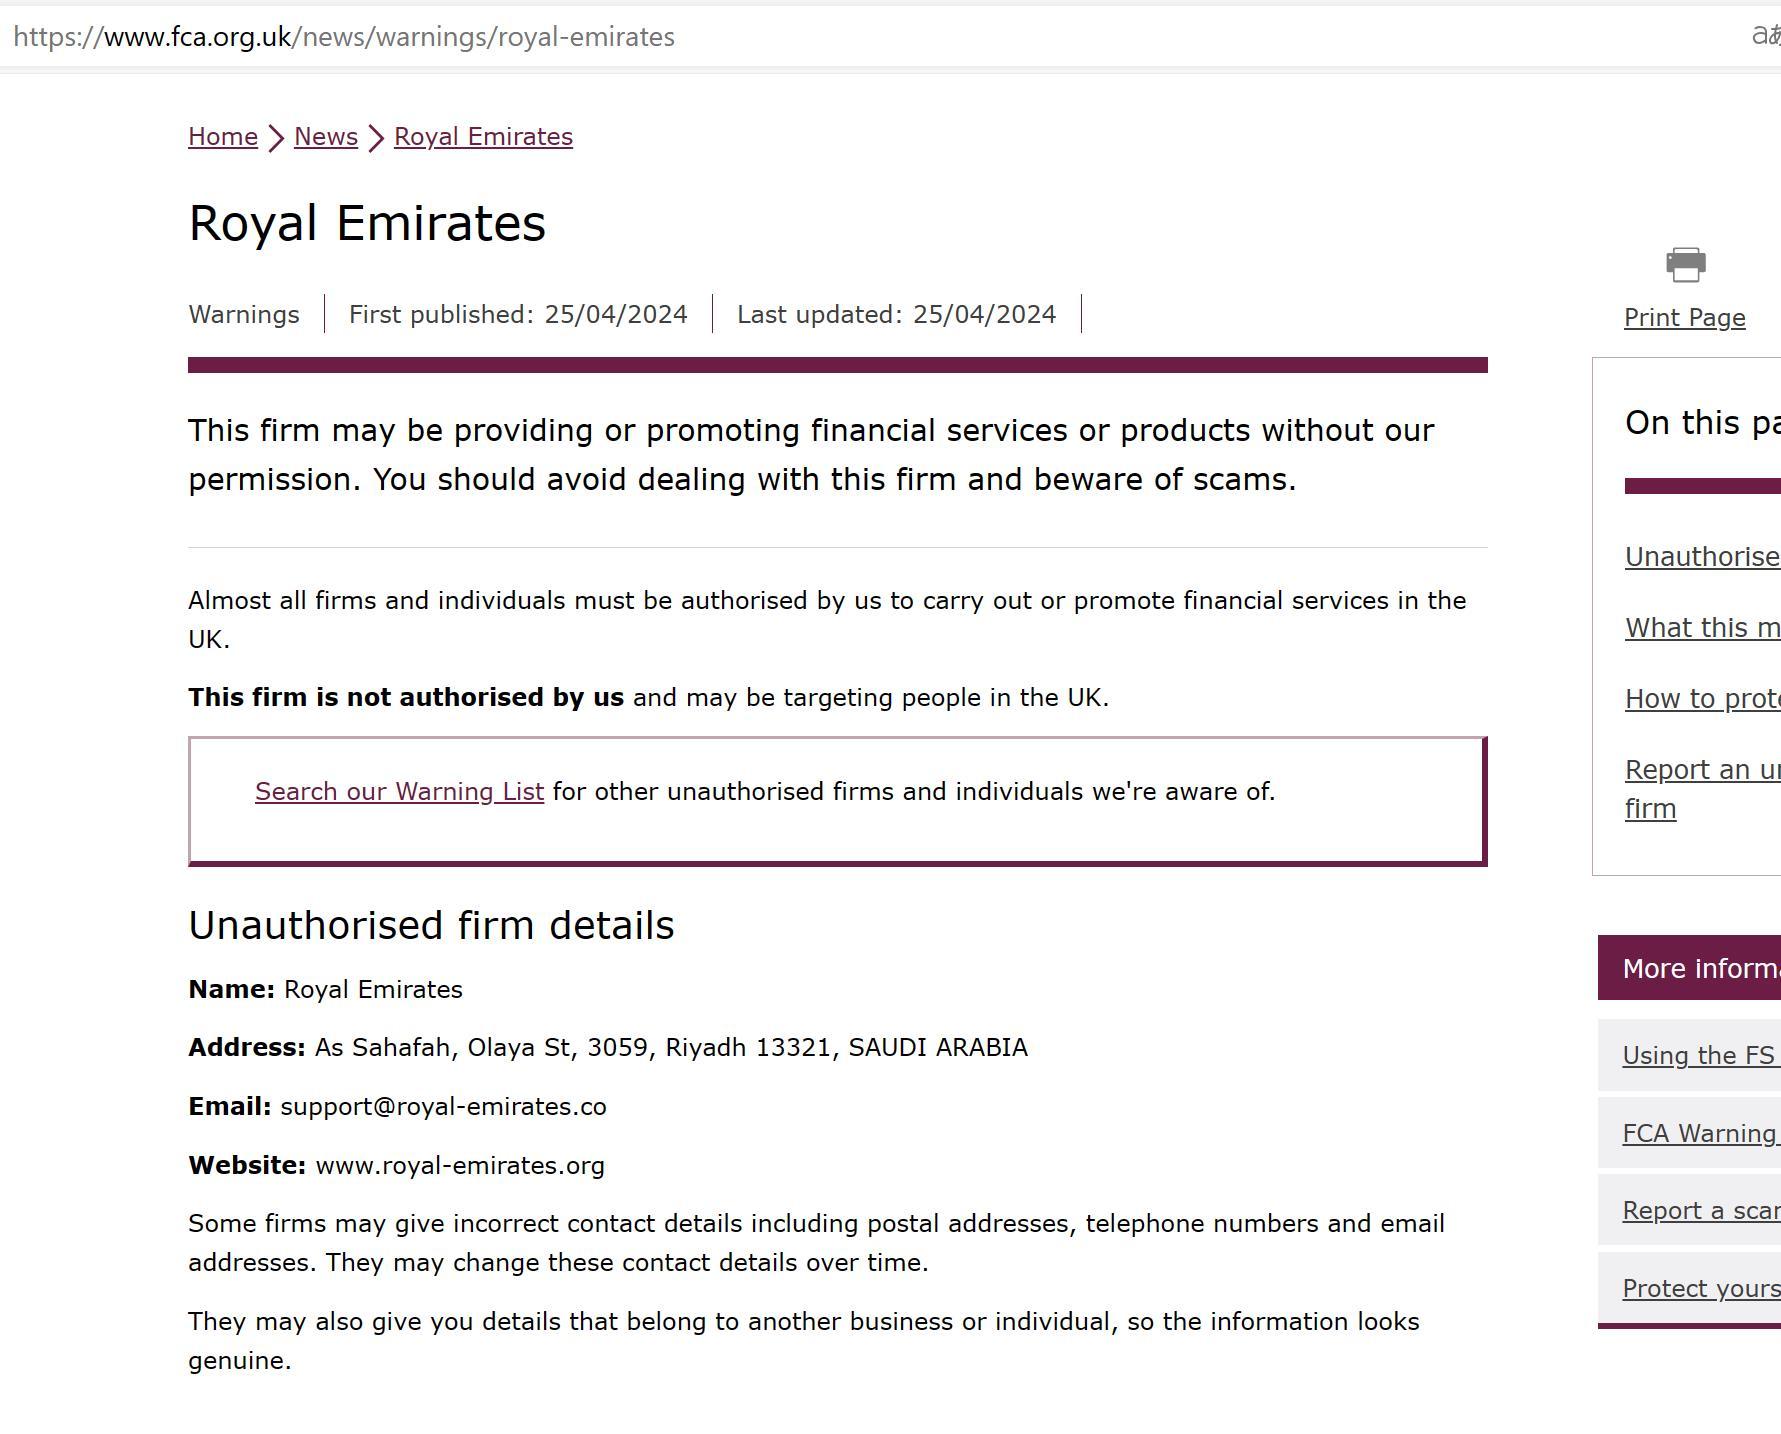This screenshot has width=1781, height=1434.
Task: Click the Print Page link
Action: (x=1685, y=318)
